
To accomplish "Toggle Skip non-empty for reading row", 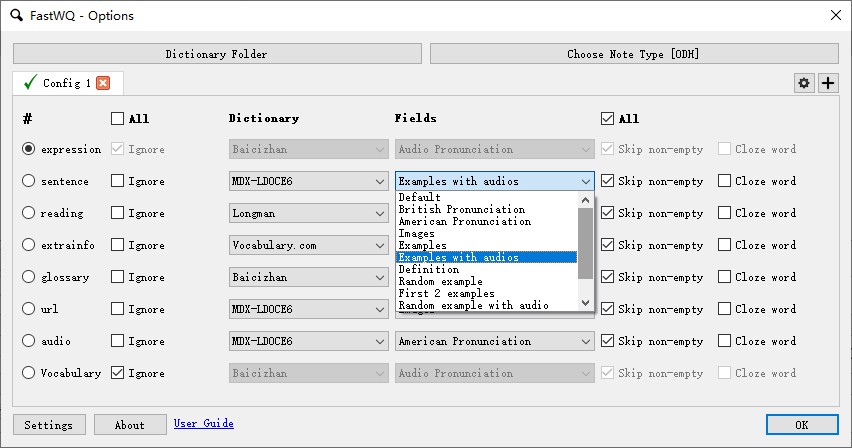I will (x=607, y=213).
